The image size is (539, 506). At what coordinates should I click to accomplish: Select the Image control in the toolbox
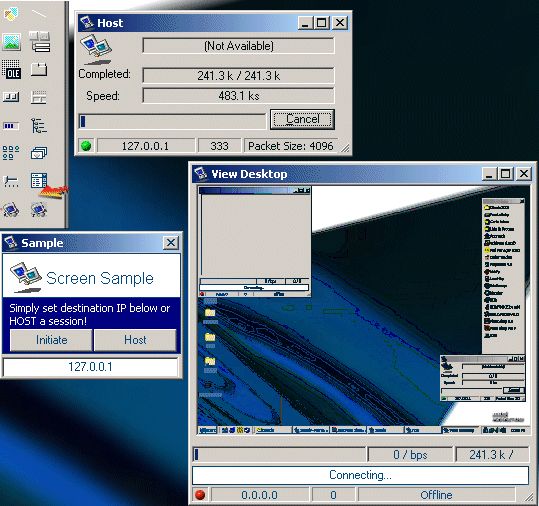(11, 42)
